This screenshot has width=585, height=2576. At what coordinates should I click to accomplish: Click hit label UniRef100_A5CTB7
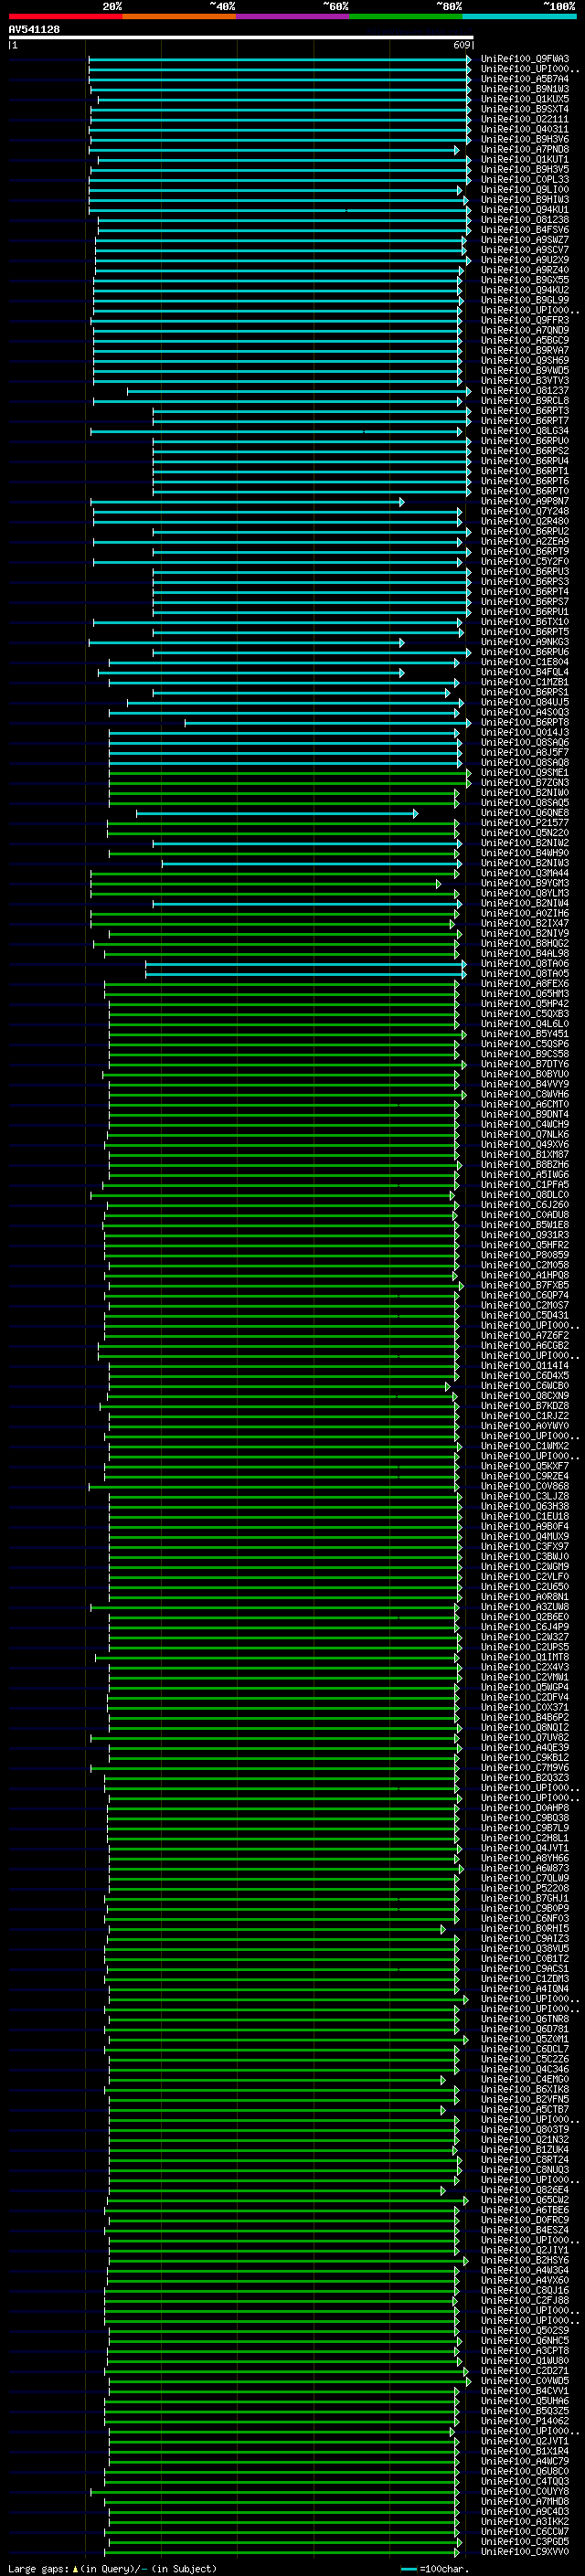pos(525,2110)
